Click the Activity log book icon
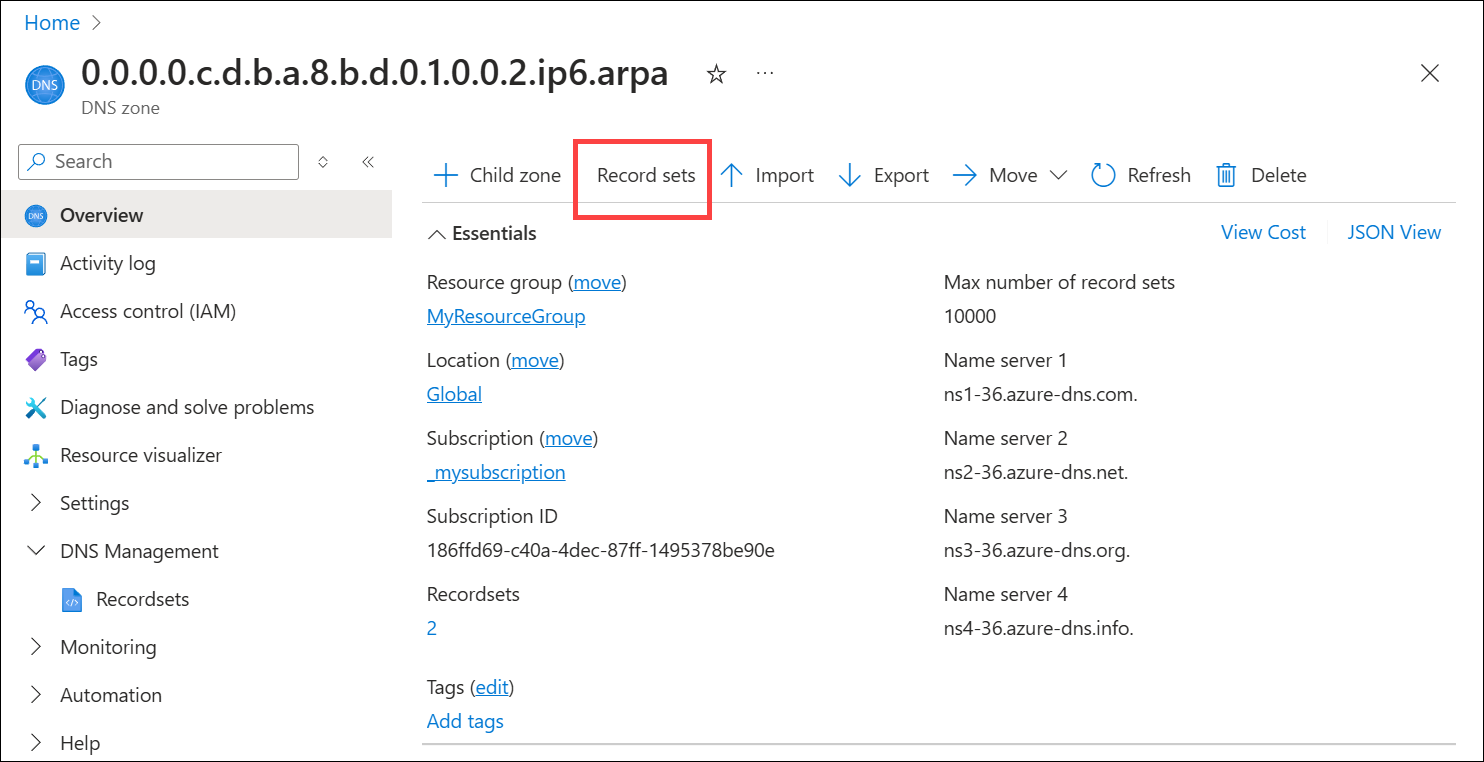This screenshot has width=1484, height=762. point(36,264)
